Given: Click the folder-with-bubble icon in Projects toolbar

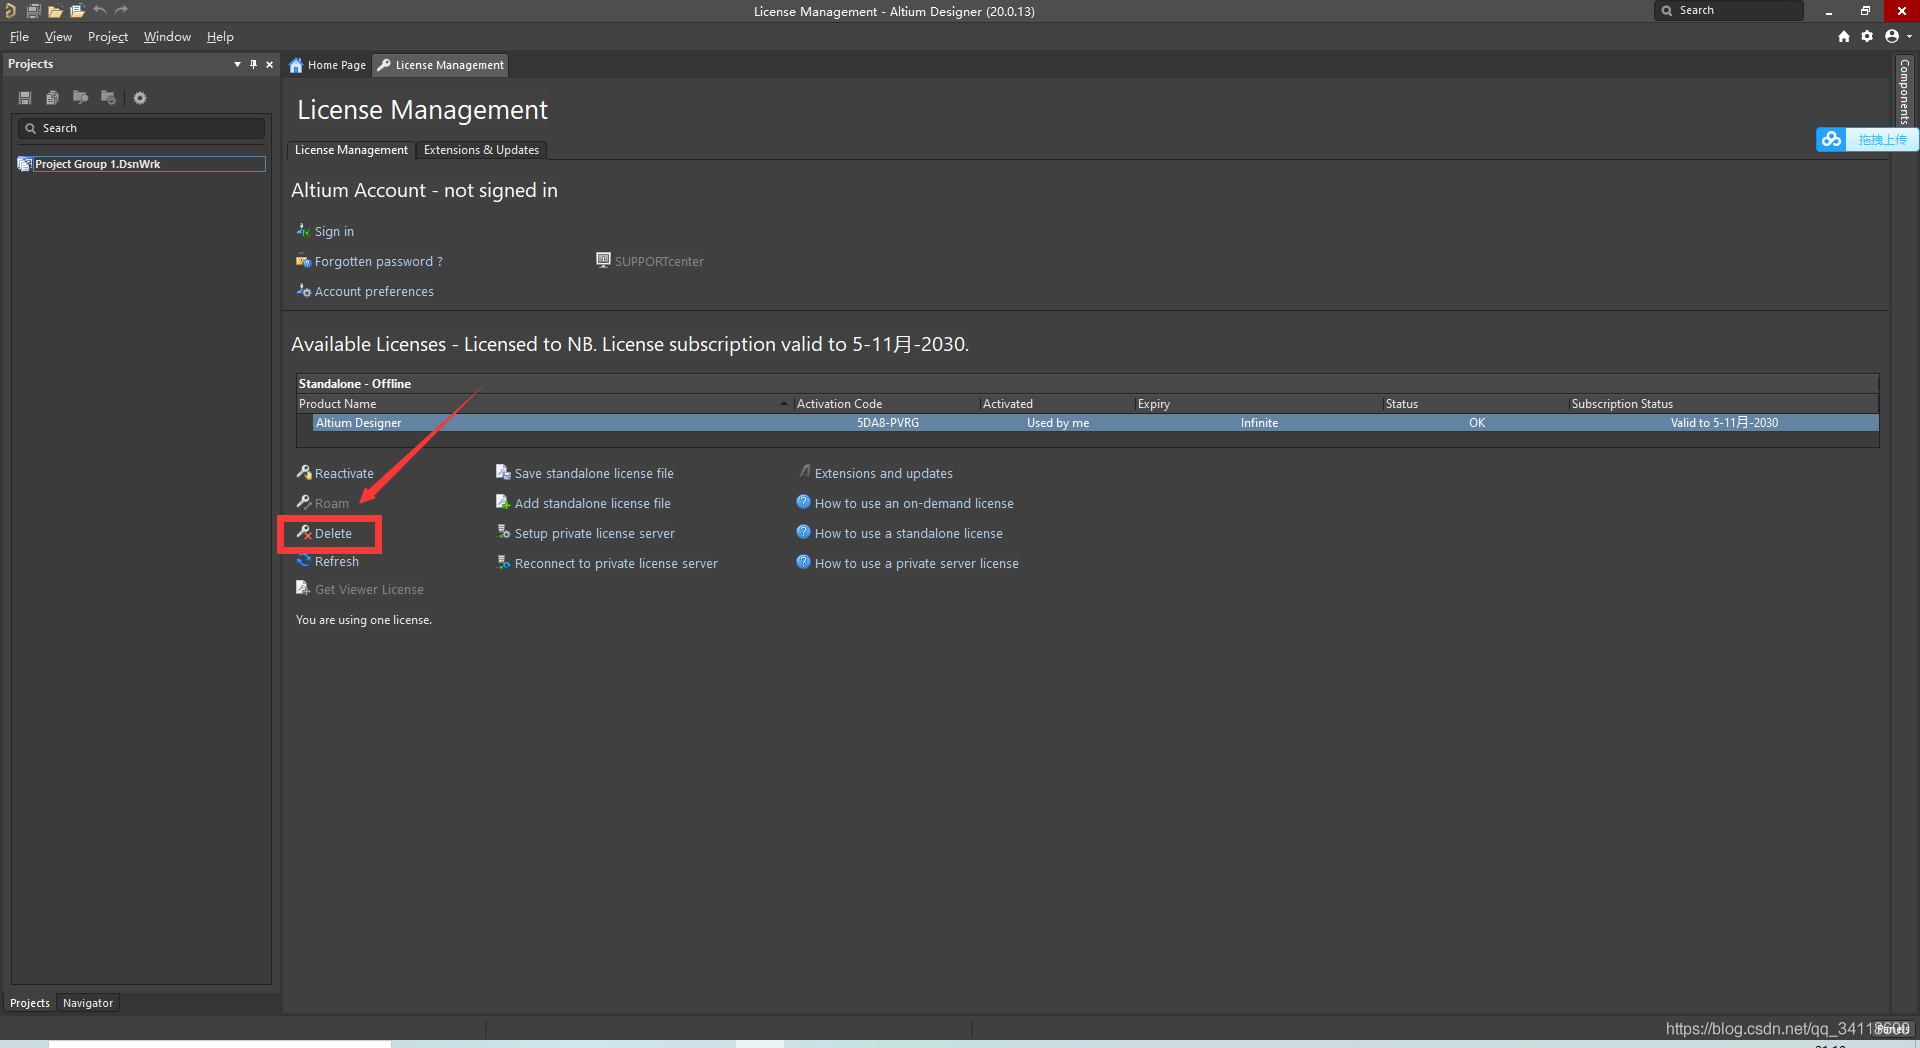Looking at the screenshot, I should click(x=80, y=98).
